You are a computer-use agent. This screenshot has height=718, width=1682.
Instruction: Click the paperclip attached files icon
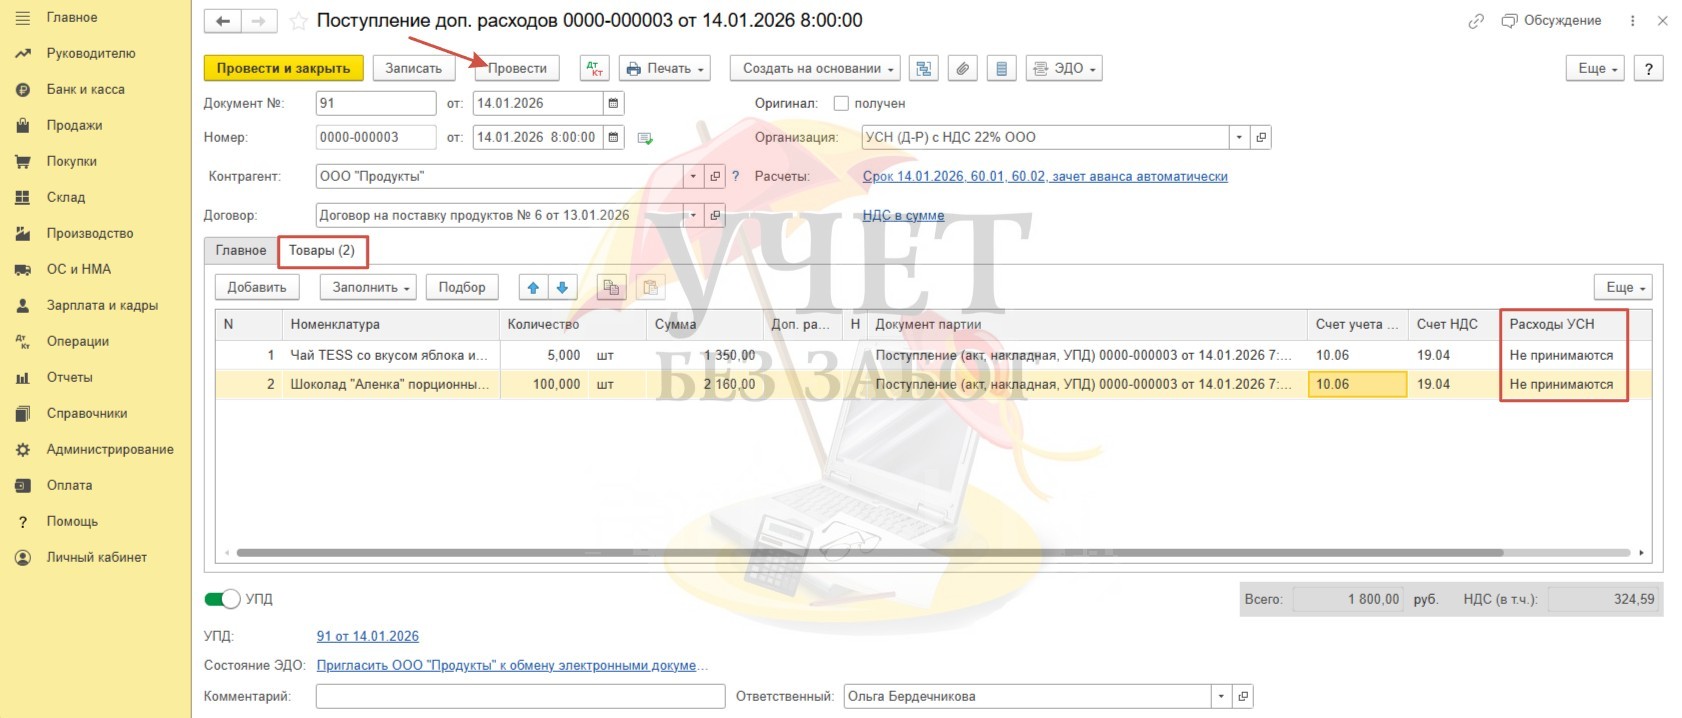pos(962,68)
